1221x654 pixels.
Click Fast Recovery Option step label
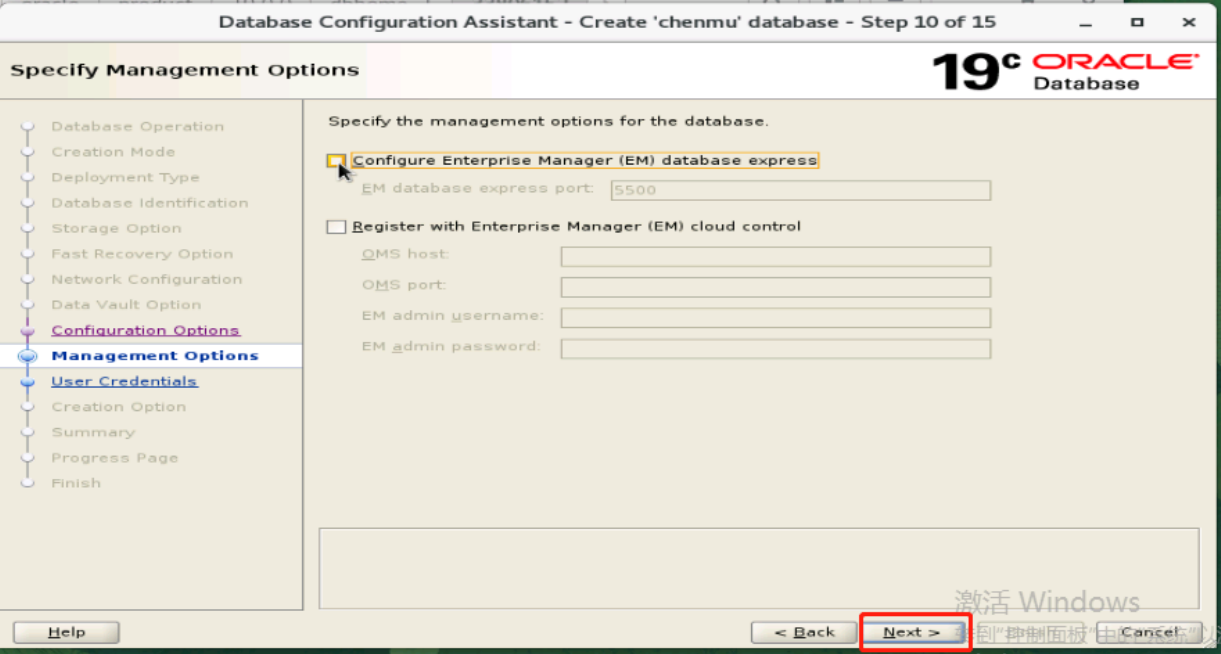tap(142, 254)
